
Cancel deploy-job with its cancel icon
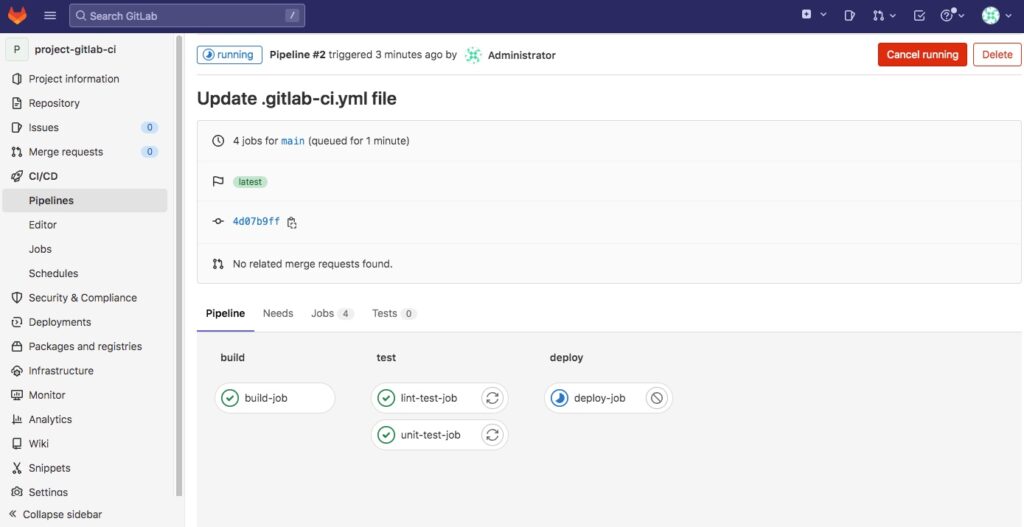point(657,398)
